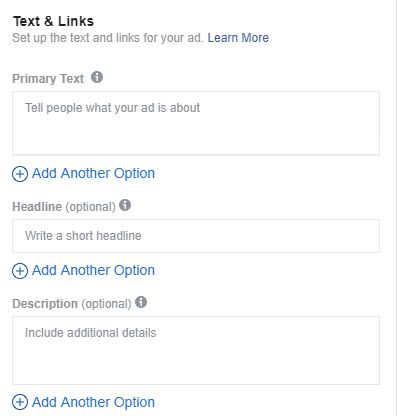Click plus circle icon under Description box
The width and height of the screenshot is (397, 416).
20,402
